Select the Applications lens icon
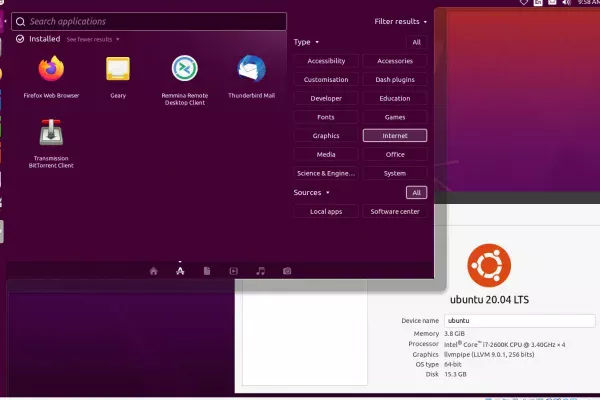Viewport: 600px width, 400px height. (180, 271)
